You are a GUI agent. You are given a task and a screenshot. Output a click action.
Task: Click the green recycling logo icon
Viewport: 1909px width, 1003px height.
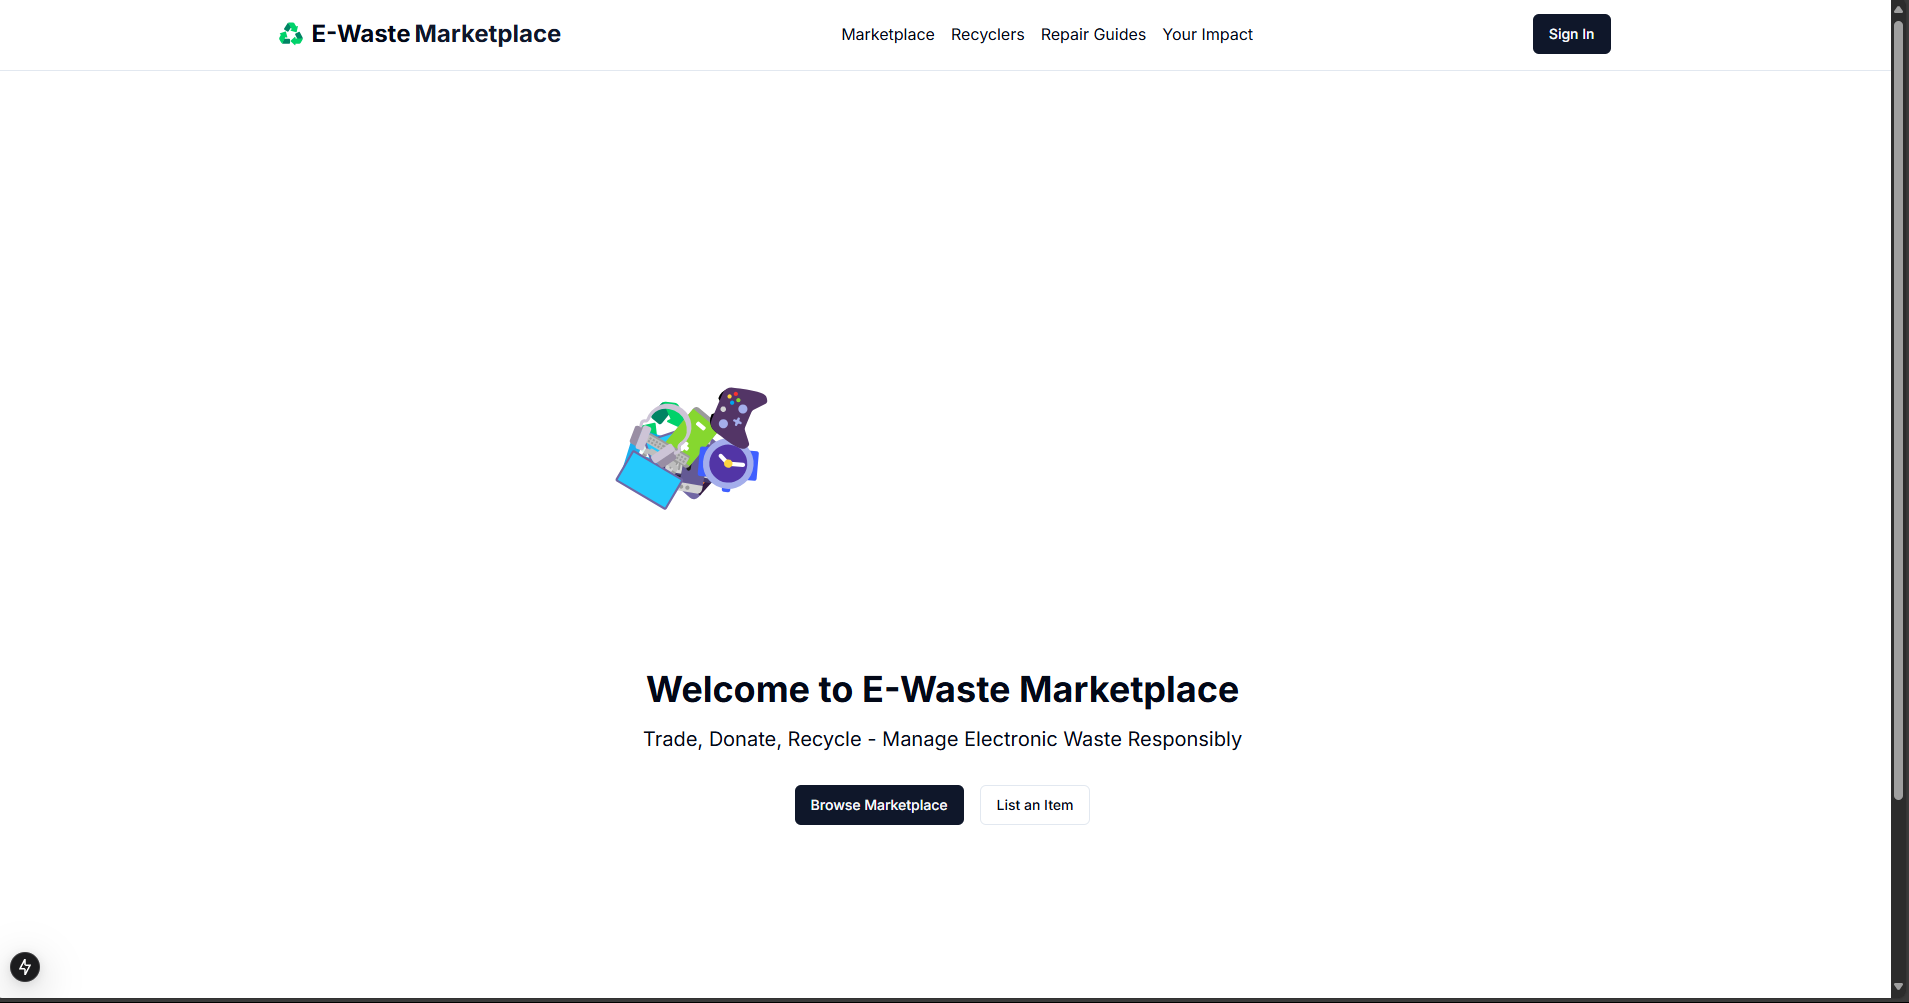click(x=290, y=33)
